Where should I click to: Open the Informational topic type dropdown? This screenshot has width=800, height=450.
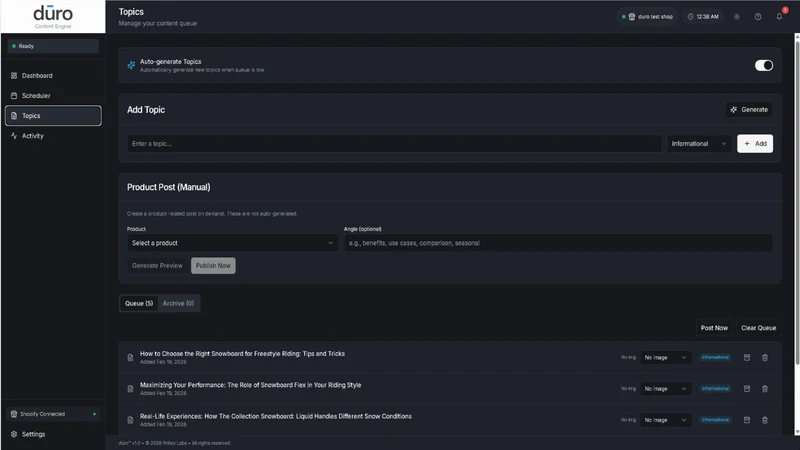click(699, 144)
